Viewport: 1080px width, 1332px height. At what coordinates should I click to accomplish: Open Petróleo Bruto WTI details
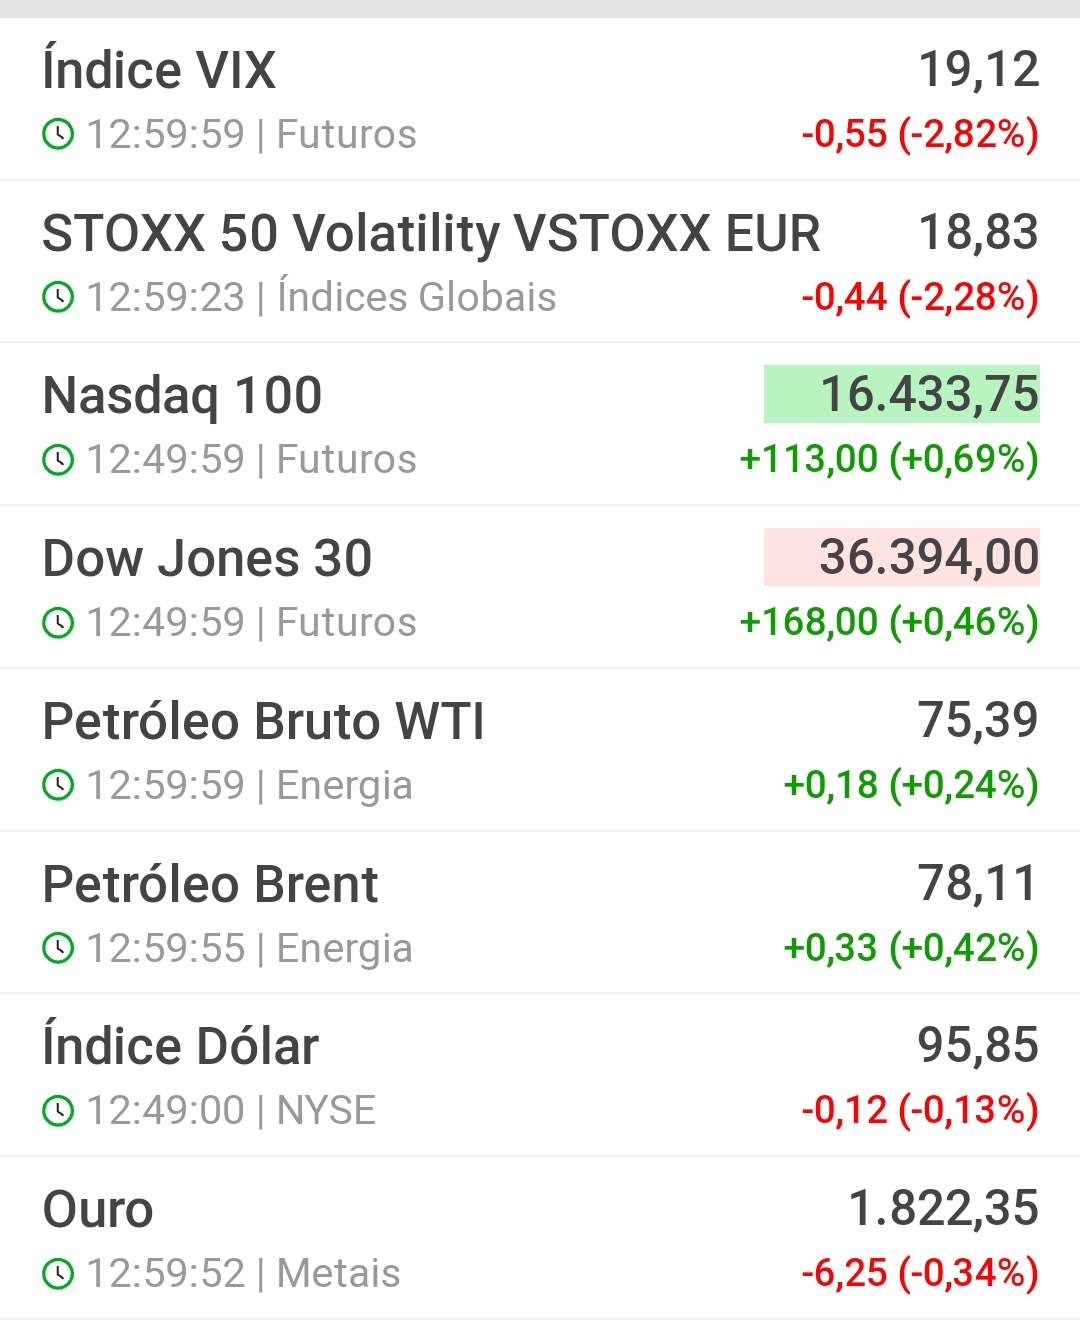tap(263, 721)
